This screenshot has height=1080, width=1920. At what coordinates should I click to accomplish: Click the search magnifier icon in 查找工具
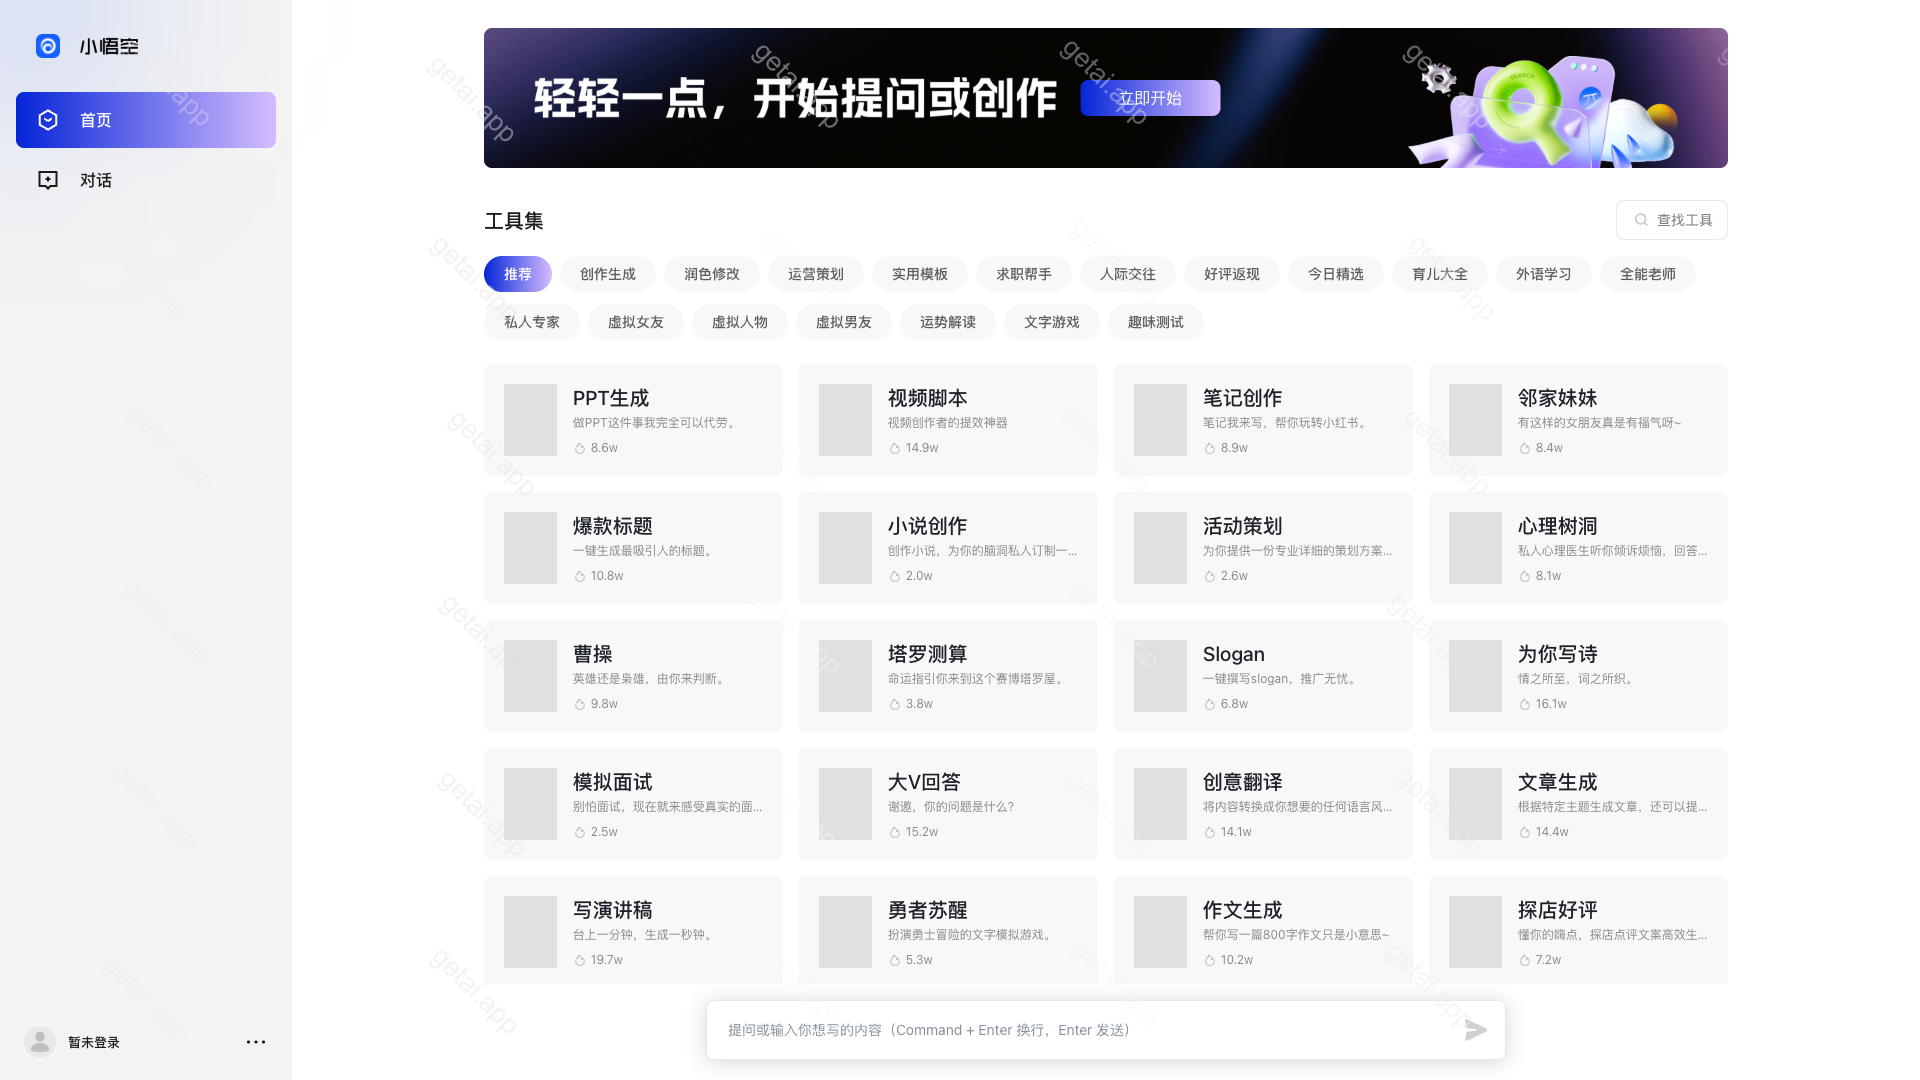pos(1641,220)
